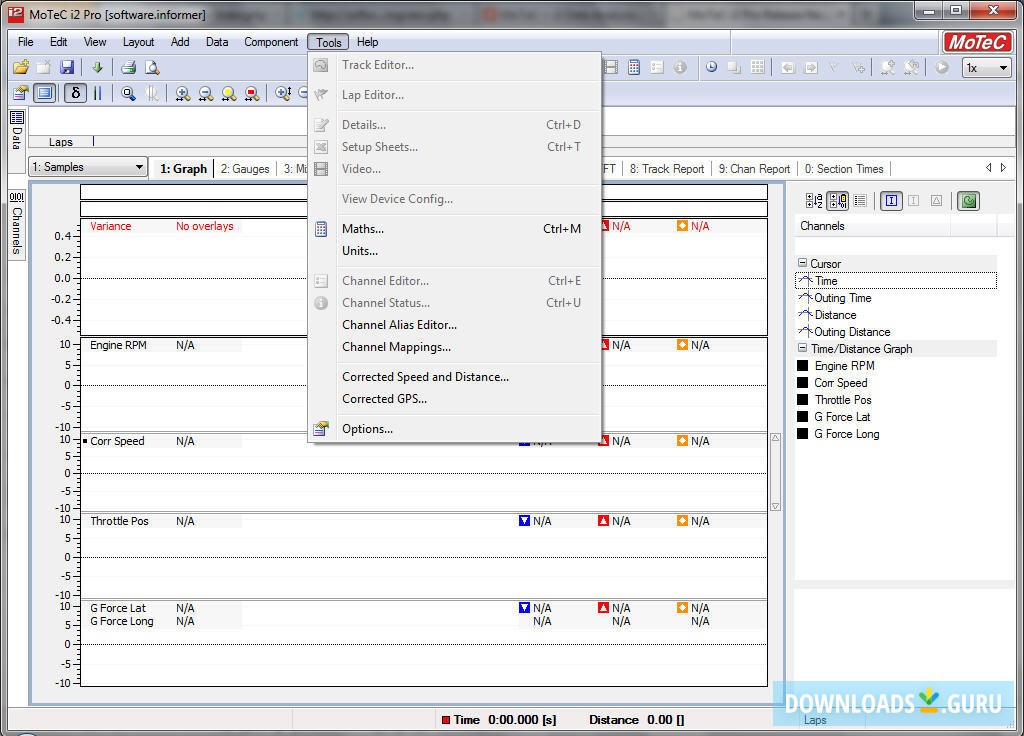
Task: Click the graph vertical scrollbar up arrow
Action: [775, 438]
